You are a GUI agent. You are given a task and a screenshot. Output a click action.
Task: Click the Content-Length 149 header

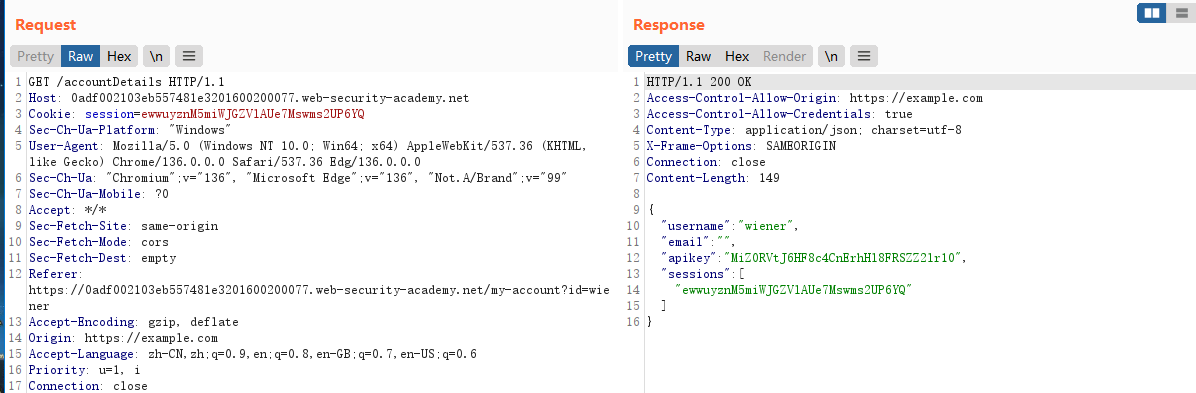pos(713,178)
